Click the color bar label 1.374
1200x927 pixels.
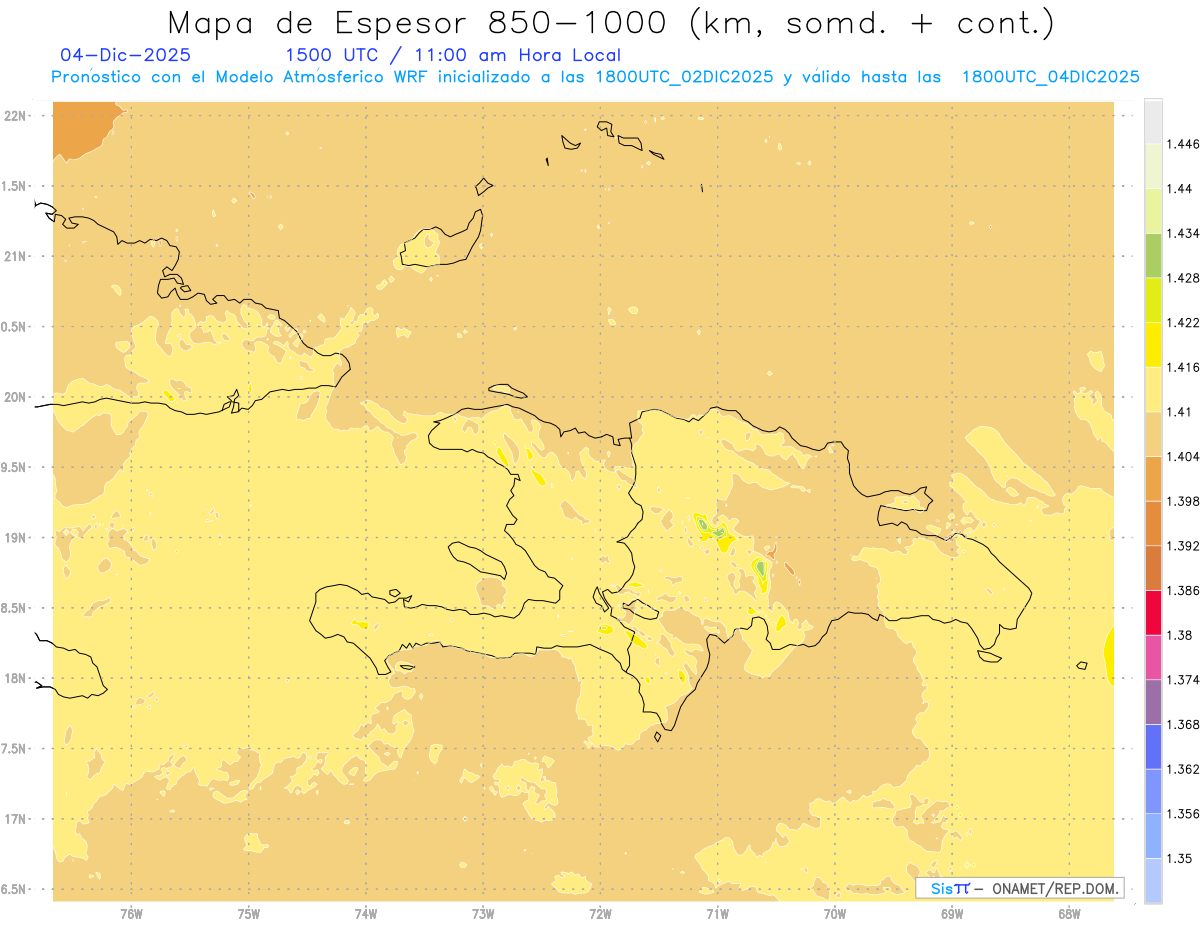coord(1183,679)
